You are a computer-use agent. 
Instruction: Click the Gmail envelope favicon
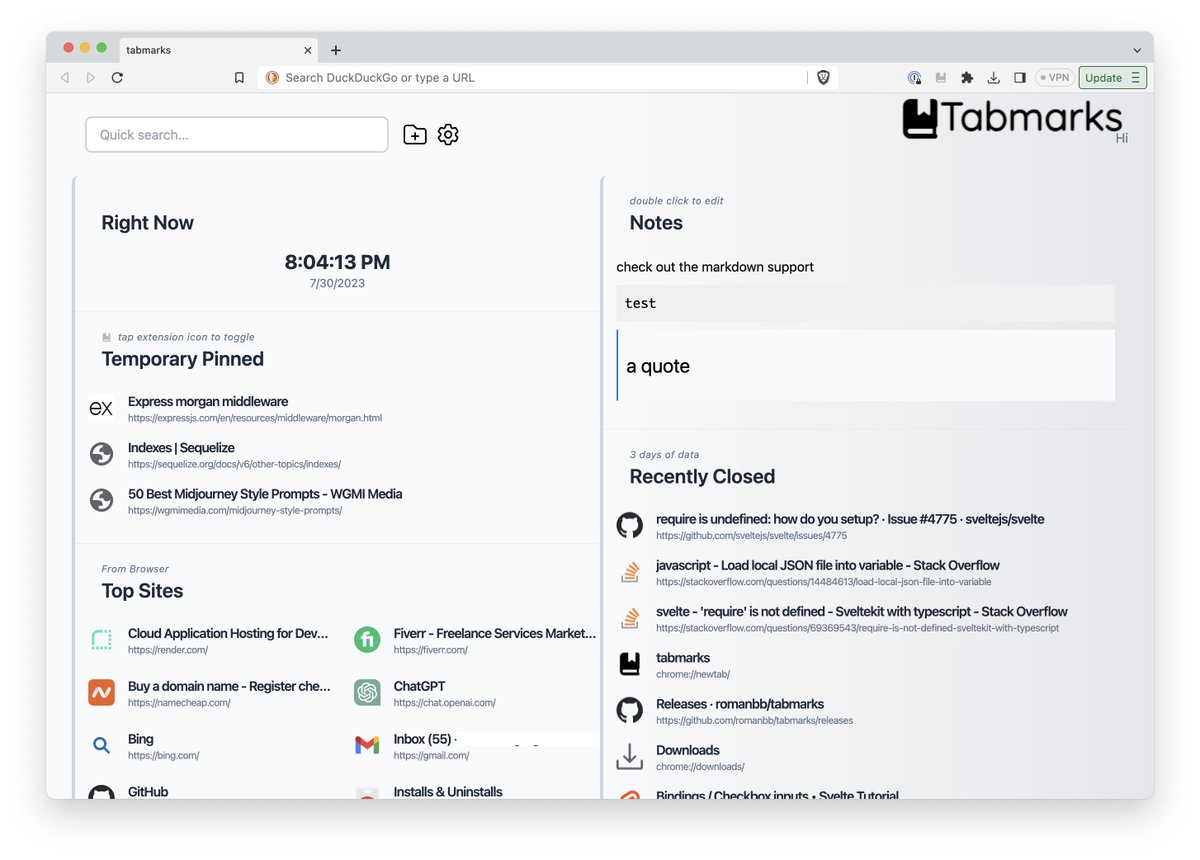click(x=367, y=745)
